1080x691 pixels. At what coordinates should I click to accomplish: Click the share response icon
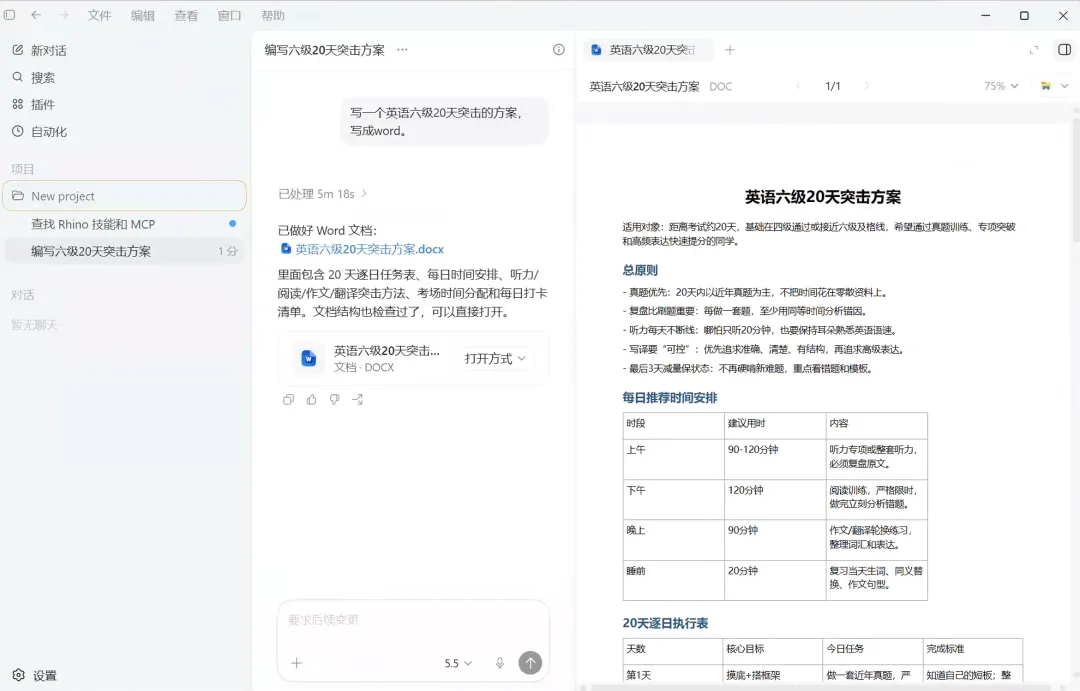(357, 400)
